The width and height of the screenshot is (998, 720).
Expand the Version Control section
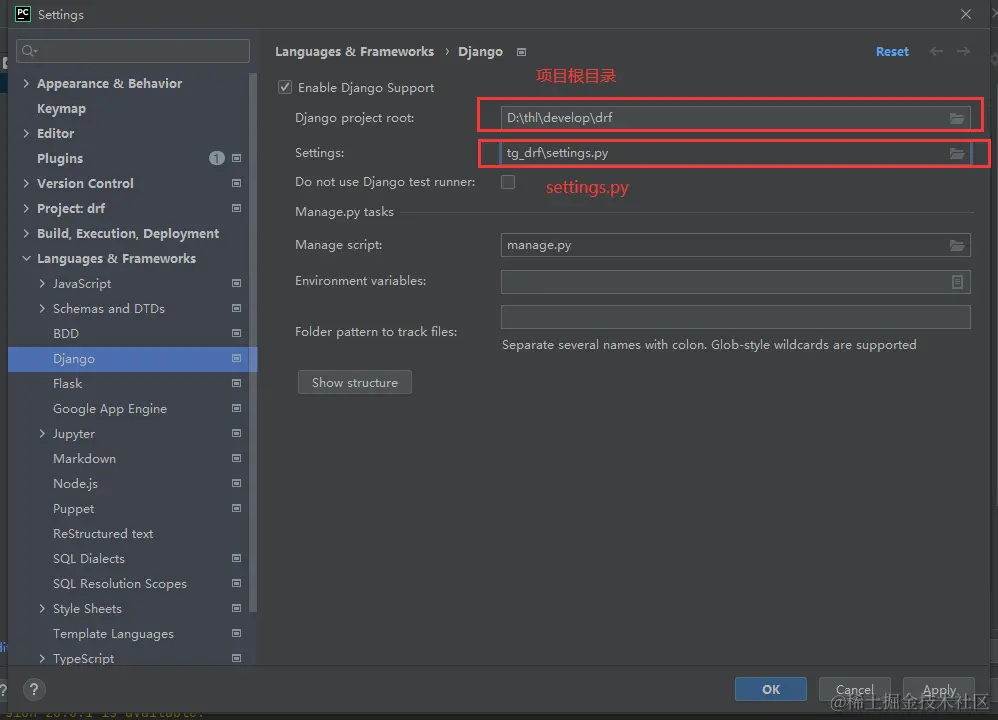coord(26,183)
